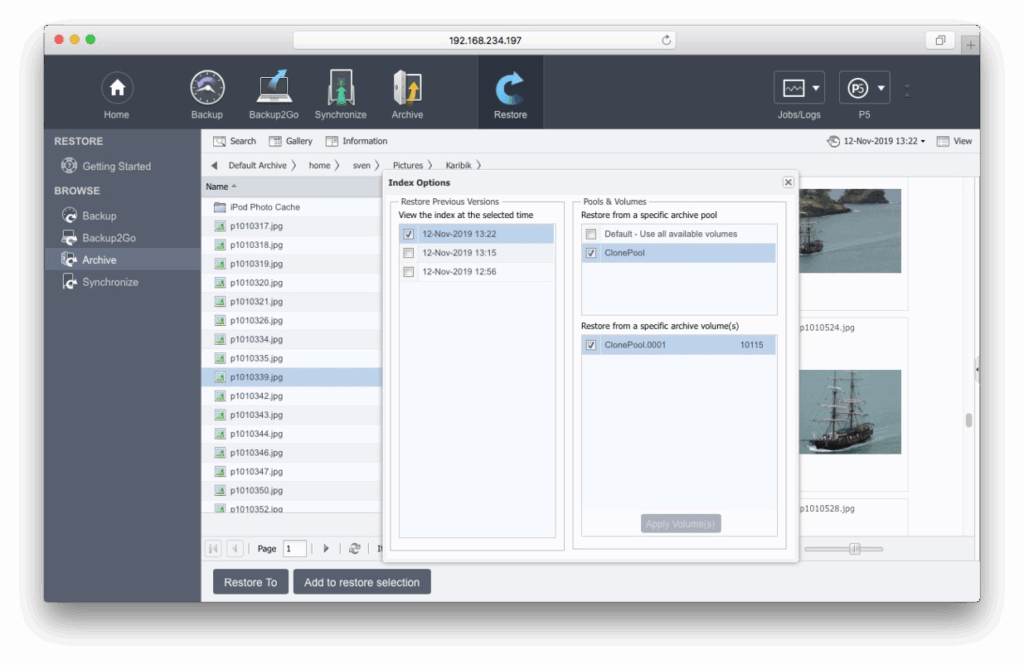Check the 12-Nov-2019 13:15 version checkbox

(x=408, y=253)
